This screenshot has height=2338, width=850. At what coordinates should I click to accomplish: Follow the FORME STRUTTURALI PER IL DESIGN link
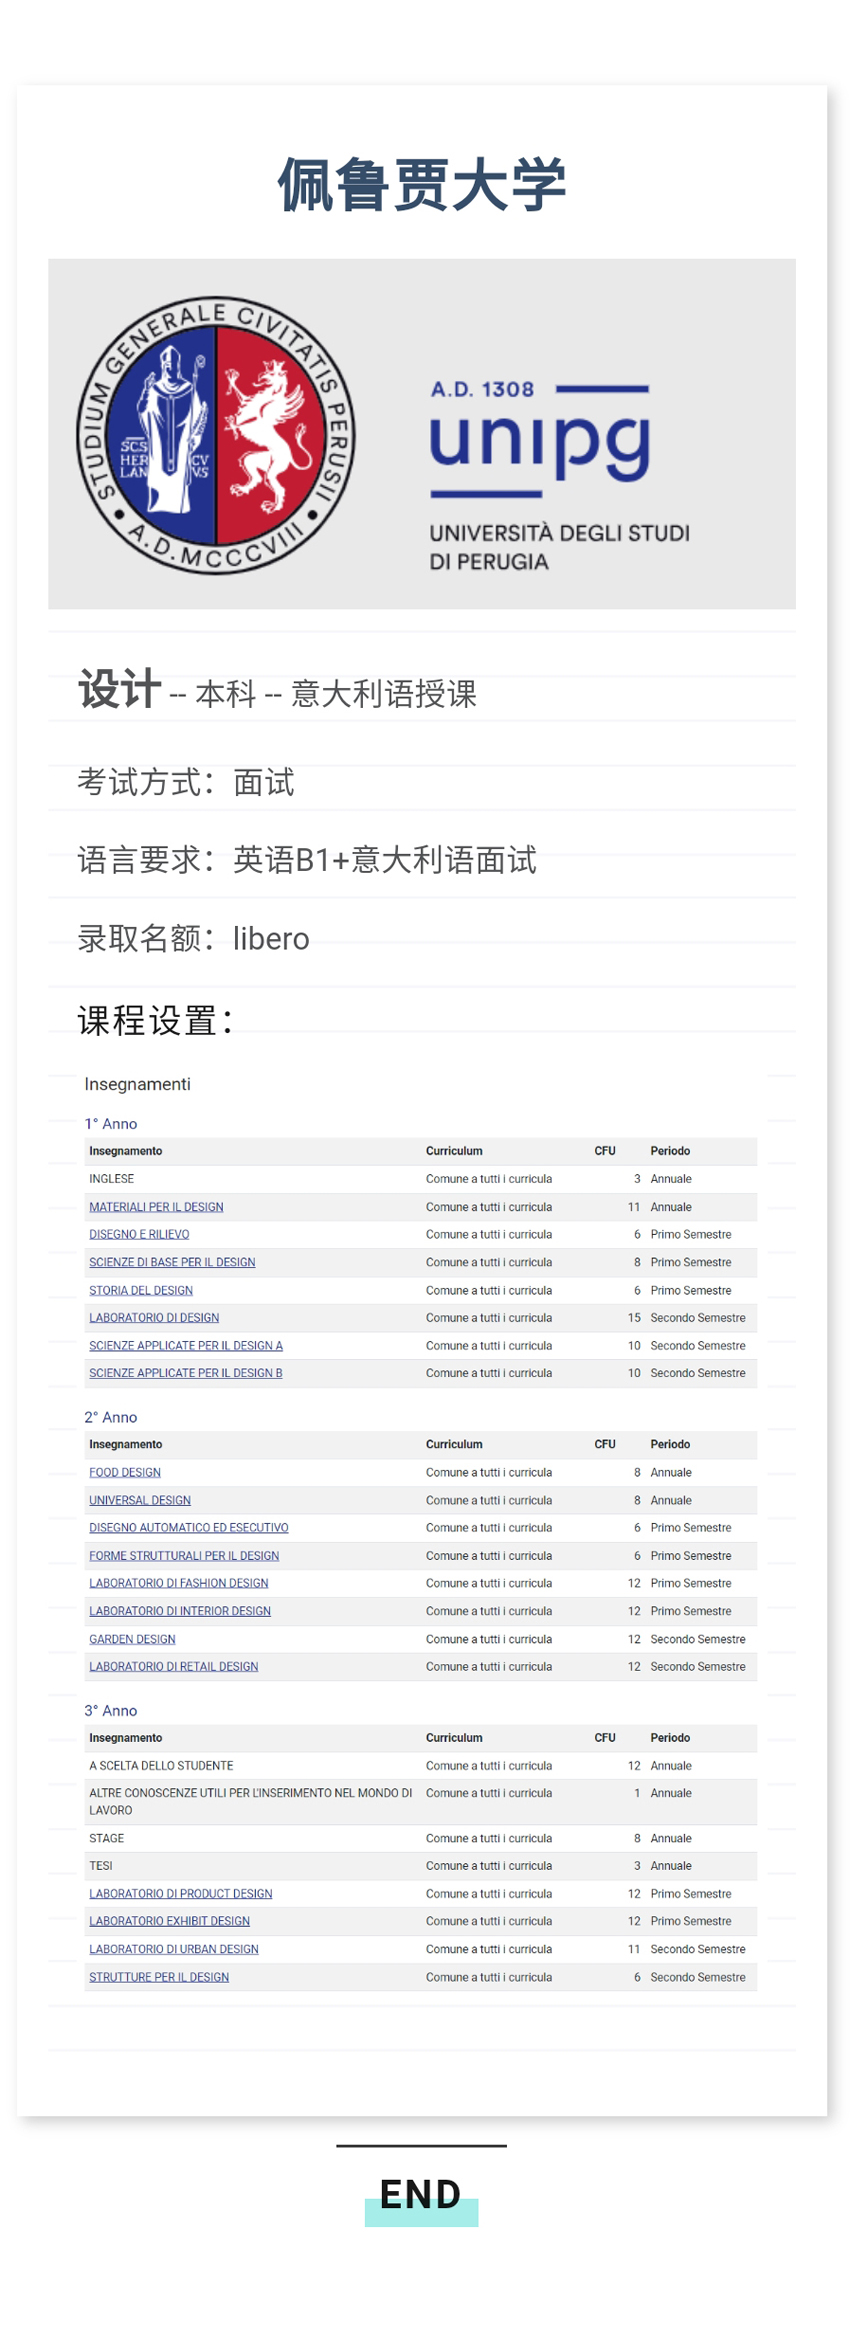184,1555
